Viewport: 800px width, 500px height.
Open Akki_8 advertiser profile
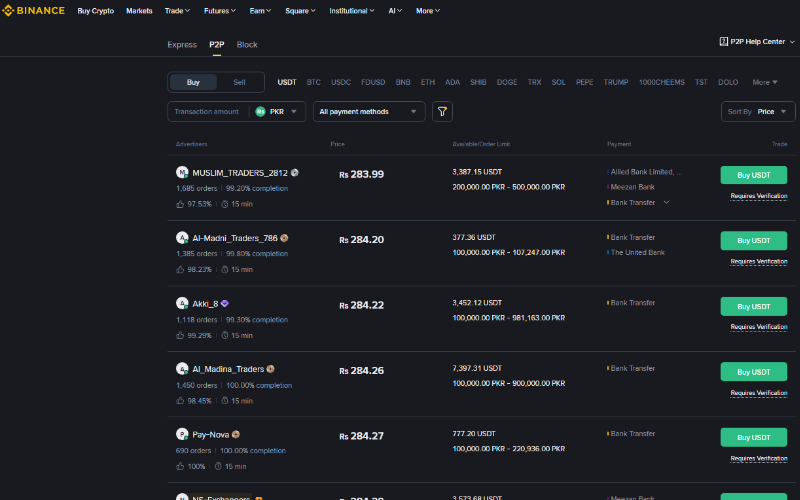pos(205,304)
